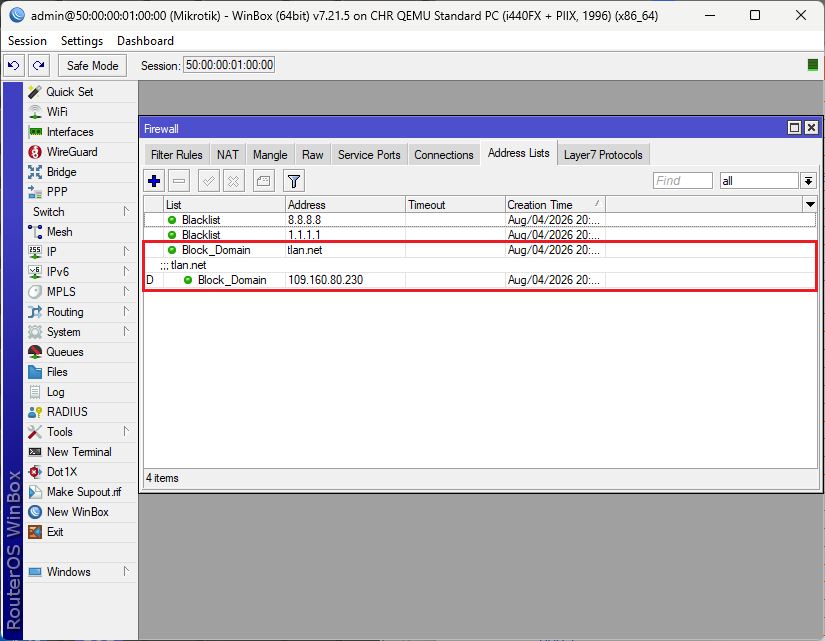Screen dimensions: 825x641
Task: Open RADIUS settings
Action: pyautogui.click(x=81, y=412)
